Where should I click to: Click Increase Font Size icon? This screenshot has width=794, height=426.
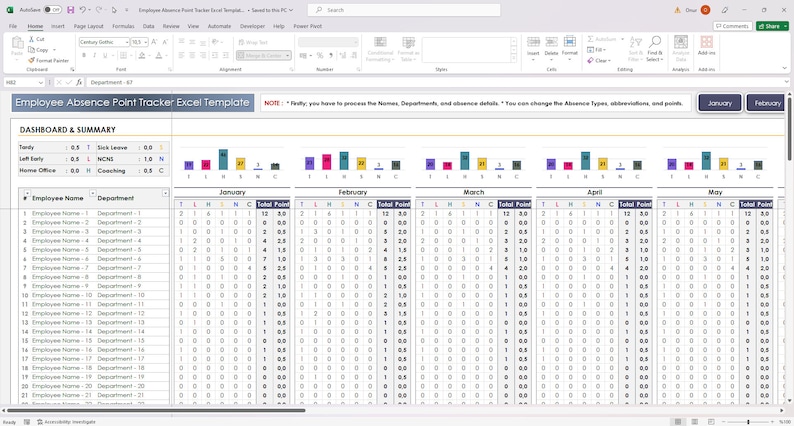tap(154, 42)
